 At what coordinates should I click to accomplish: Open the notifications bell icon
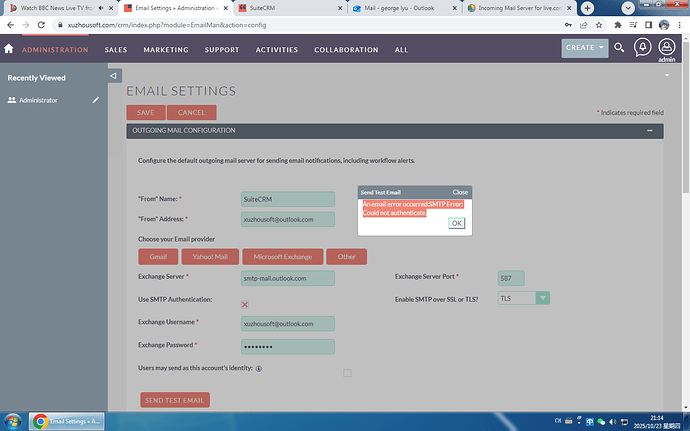click(641, 47)
